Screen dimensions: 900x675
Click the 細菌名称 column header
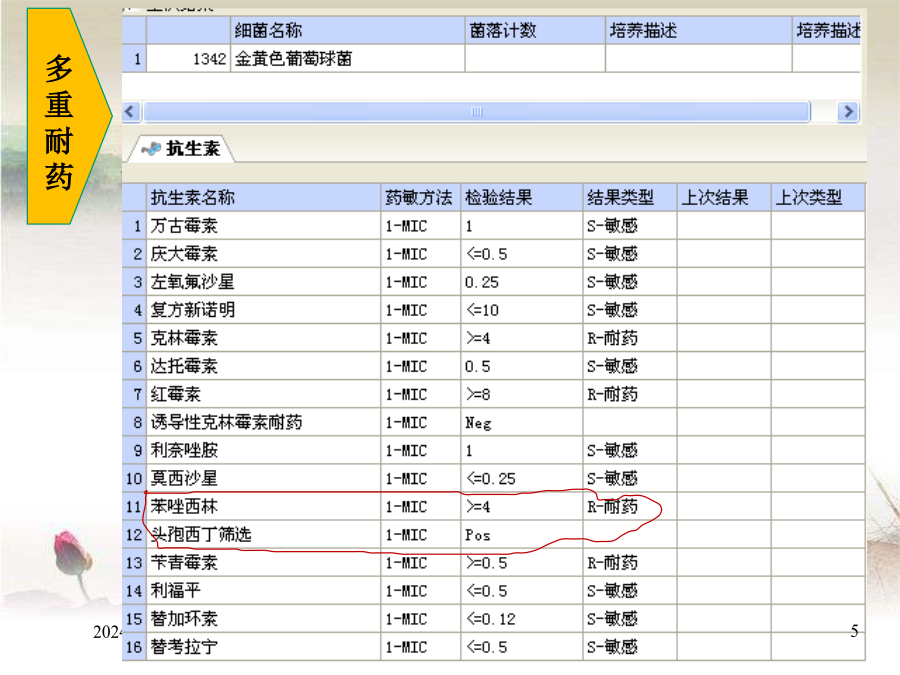346,31
